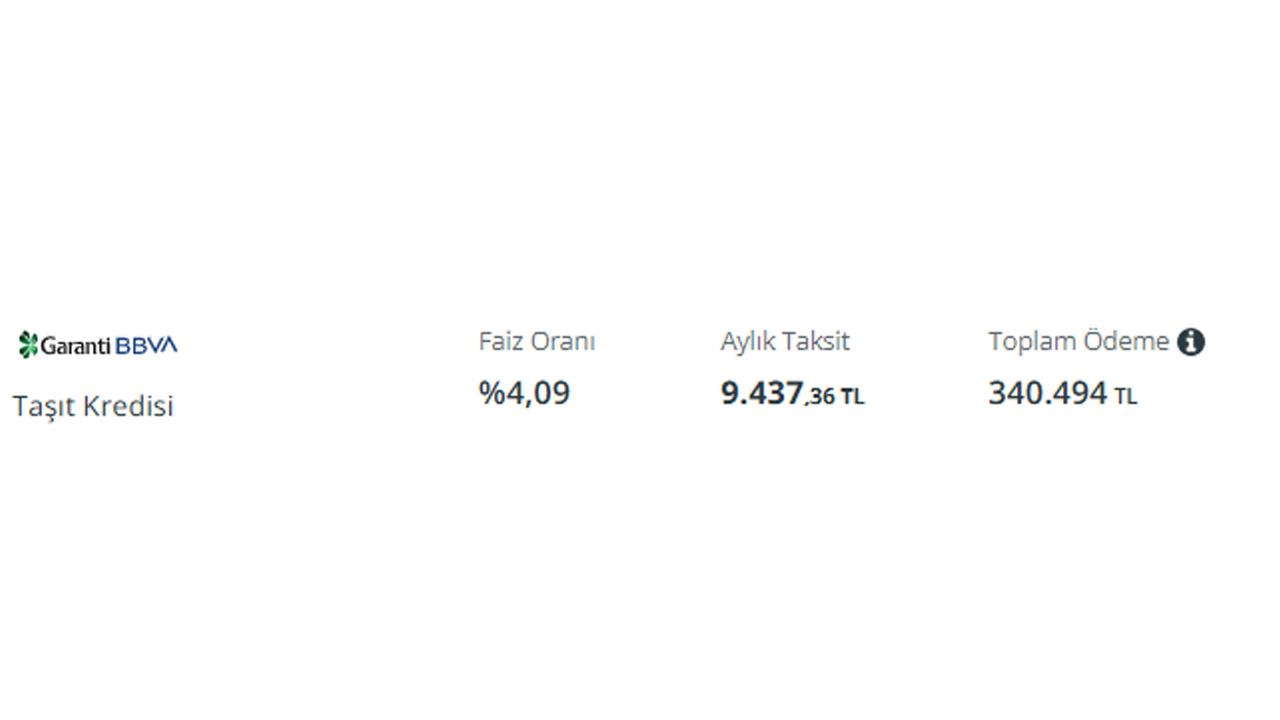Click the green clover Garanti logo icon

click(x=28, y=345)
